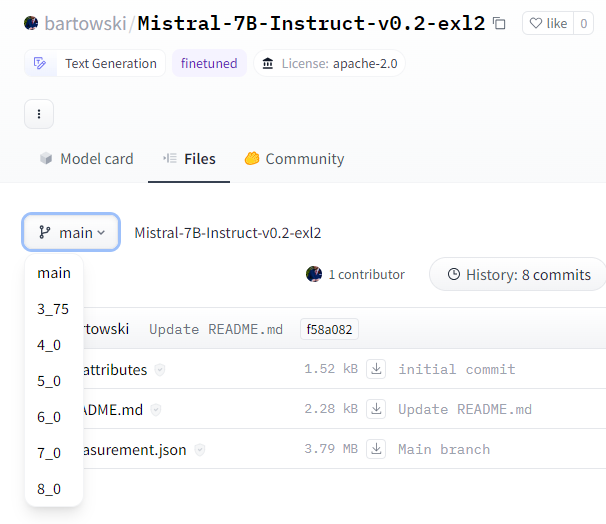The image size is (606, 524).
Task: Open the README.md row's Update README.md commit
Action: point(465,409)
